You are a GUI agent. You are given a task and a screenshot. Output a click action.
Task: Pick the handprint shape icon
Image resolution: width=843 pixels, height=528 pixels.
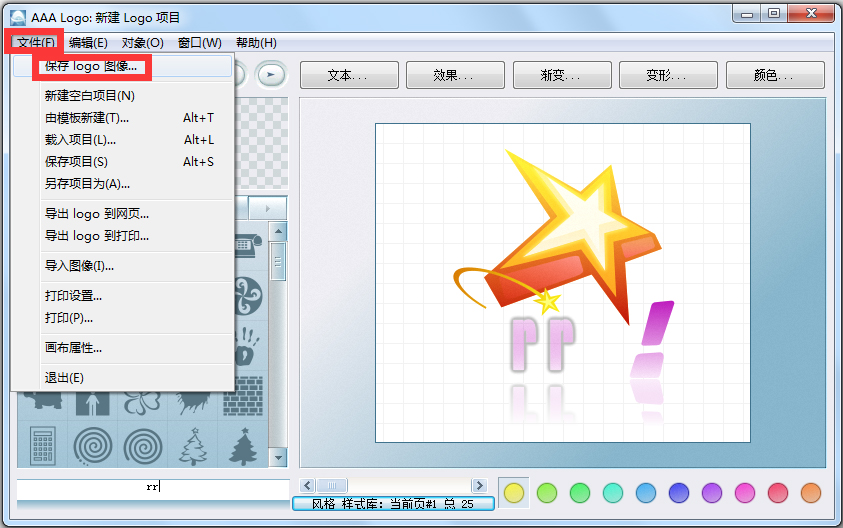247,345
